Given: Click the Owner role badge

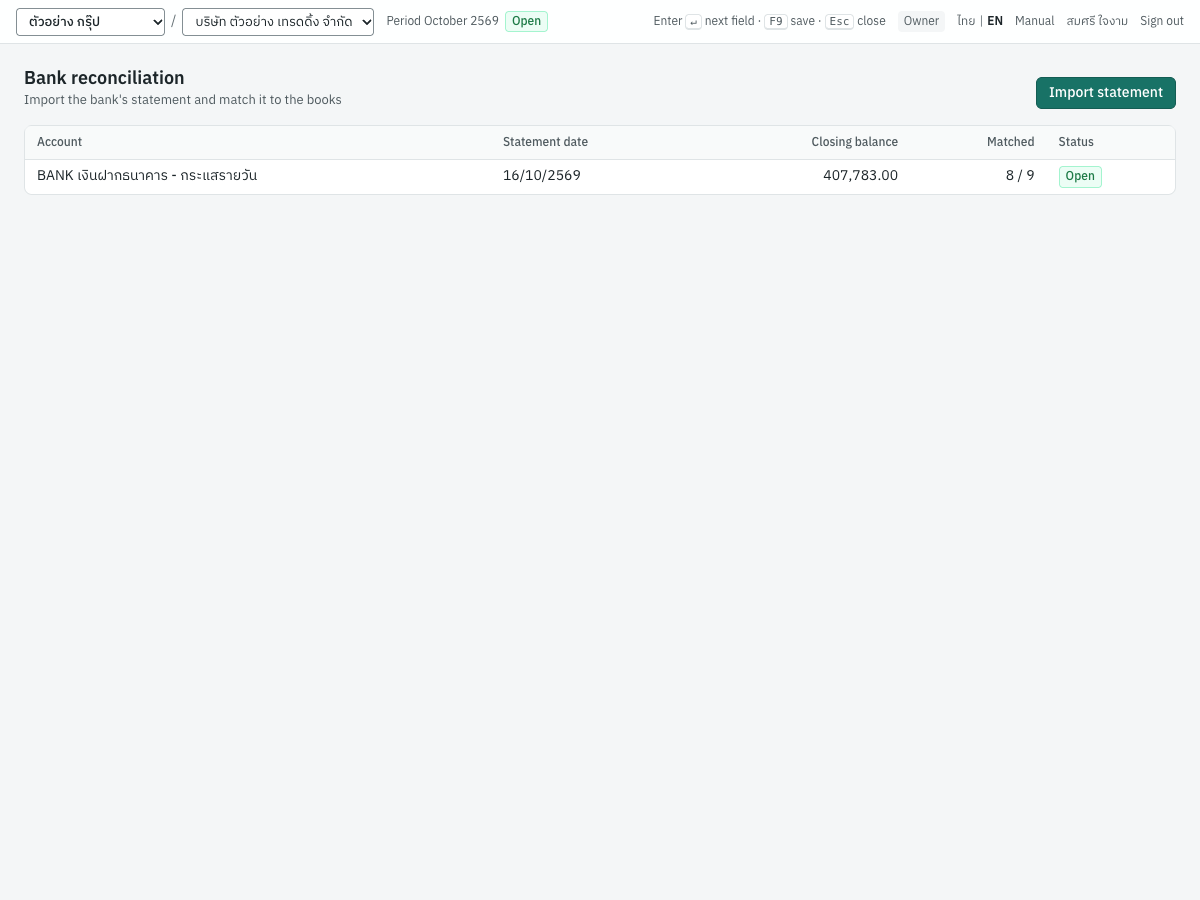Looking at the screenshot, I should click(x=921, y=21).
